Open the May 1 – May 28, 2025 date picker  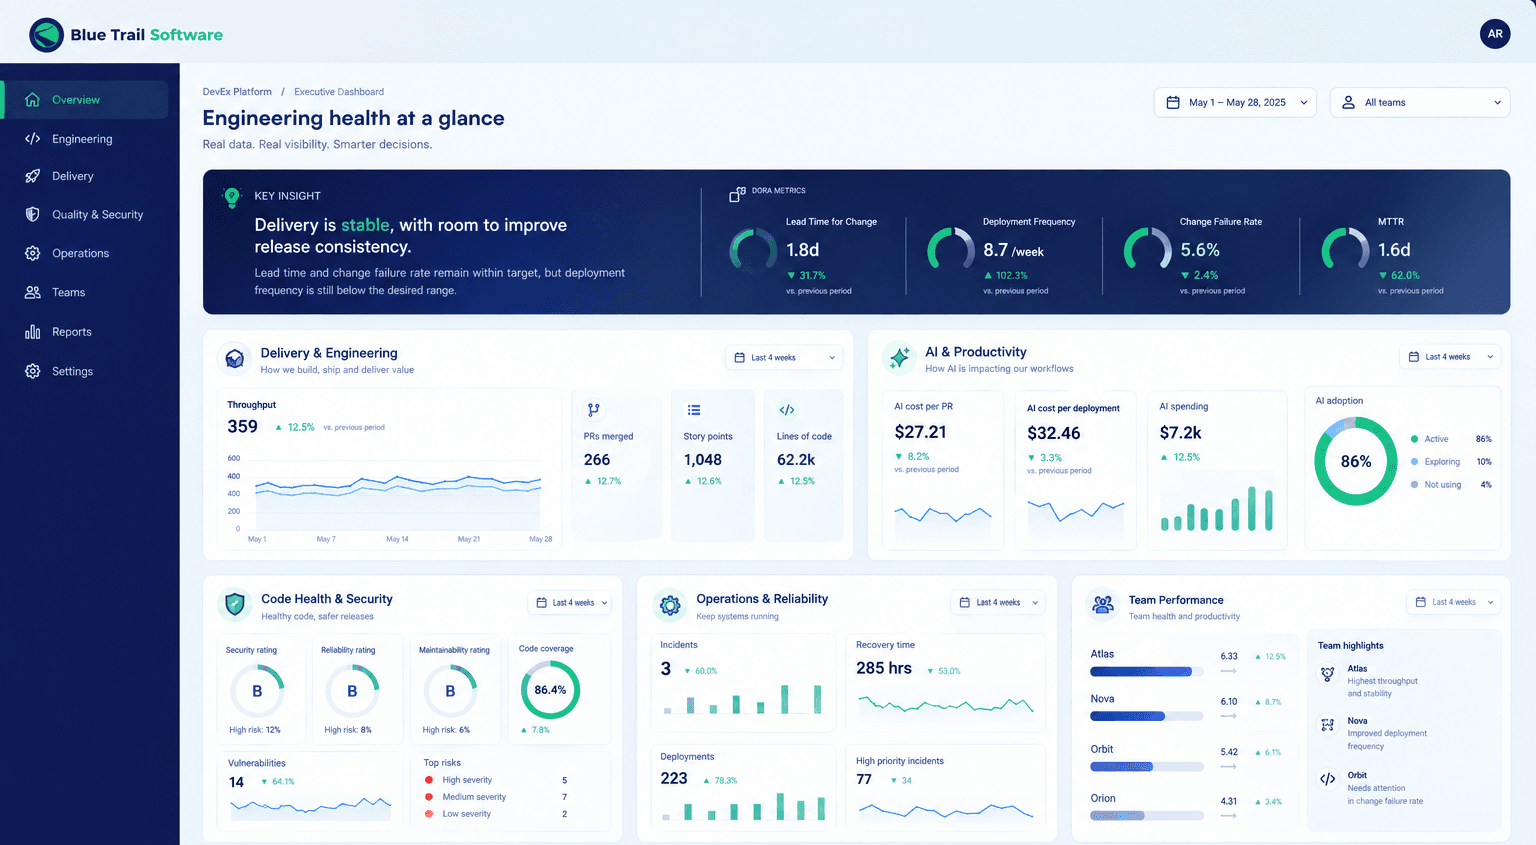pyautogui.click(x=1235, y=102)
